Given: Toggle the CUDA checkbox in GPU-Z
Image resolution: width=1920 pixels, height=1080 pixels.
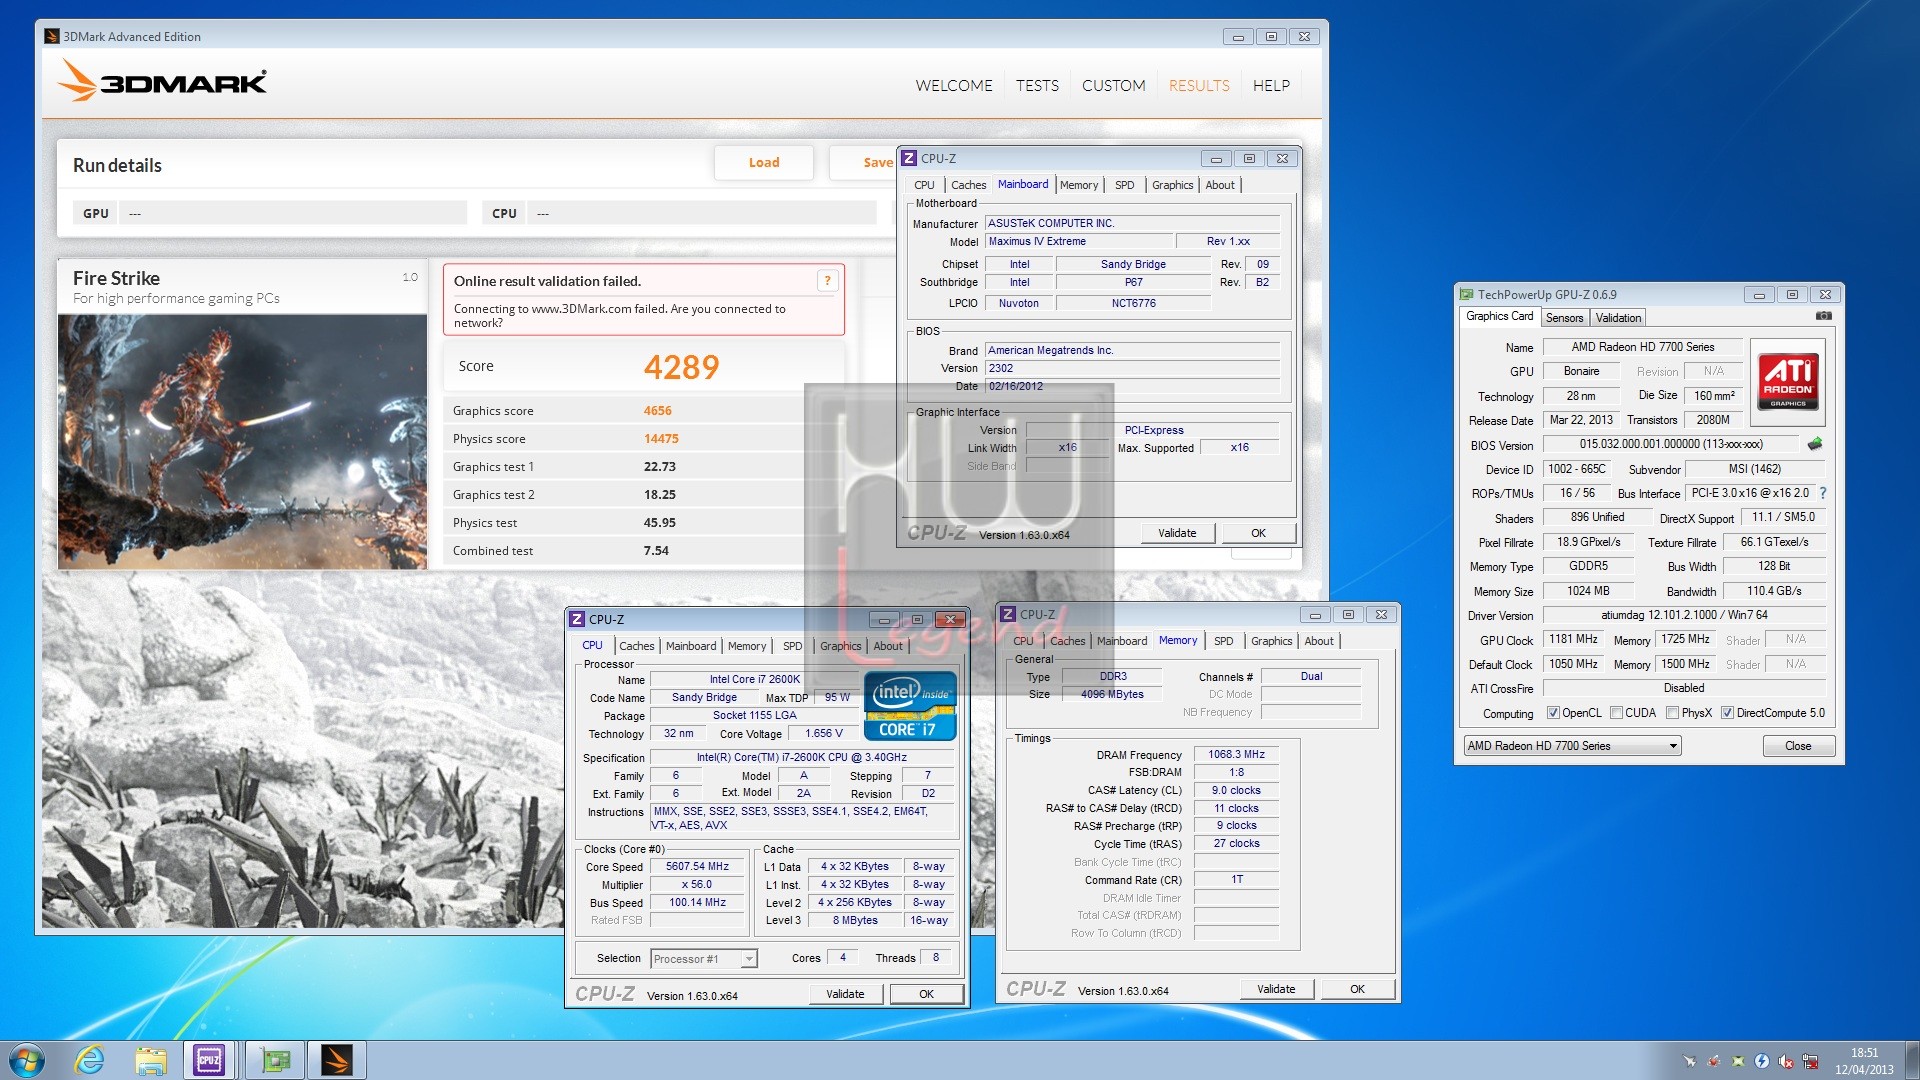Looking at the screenshot, I should (1616, 713).
